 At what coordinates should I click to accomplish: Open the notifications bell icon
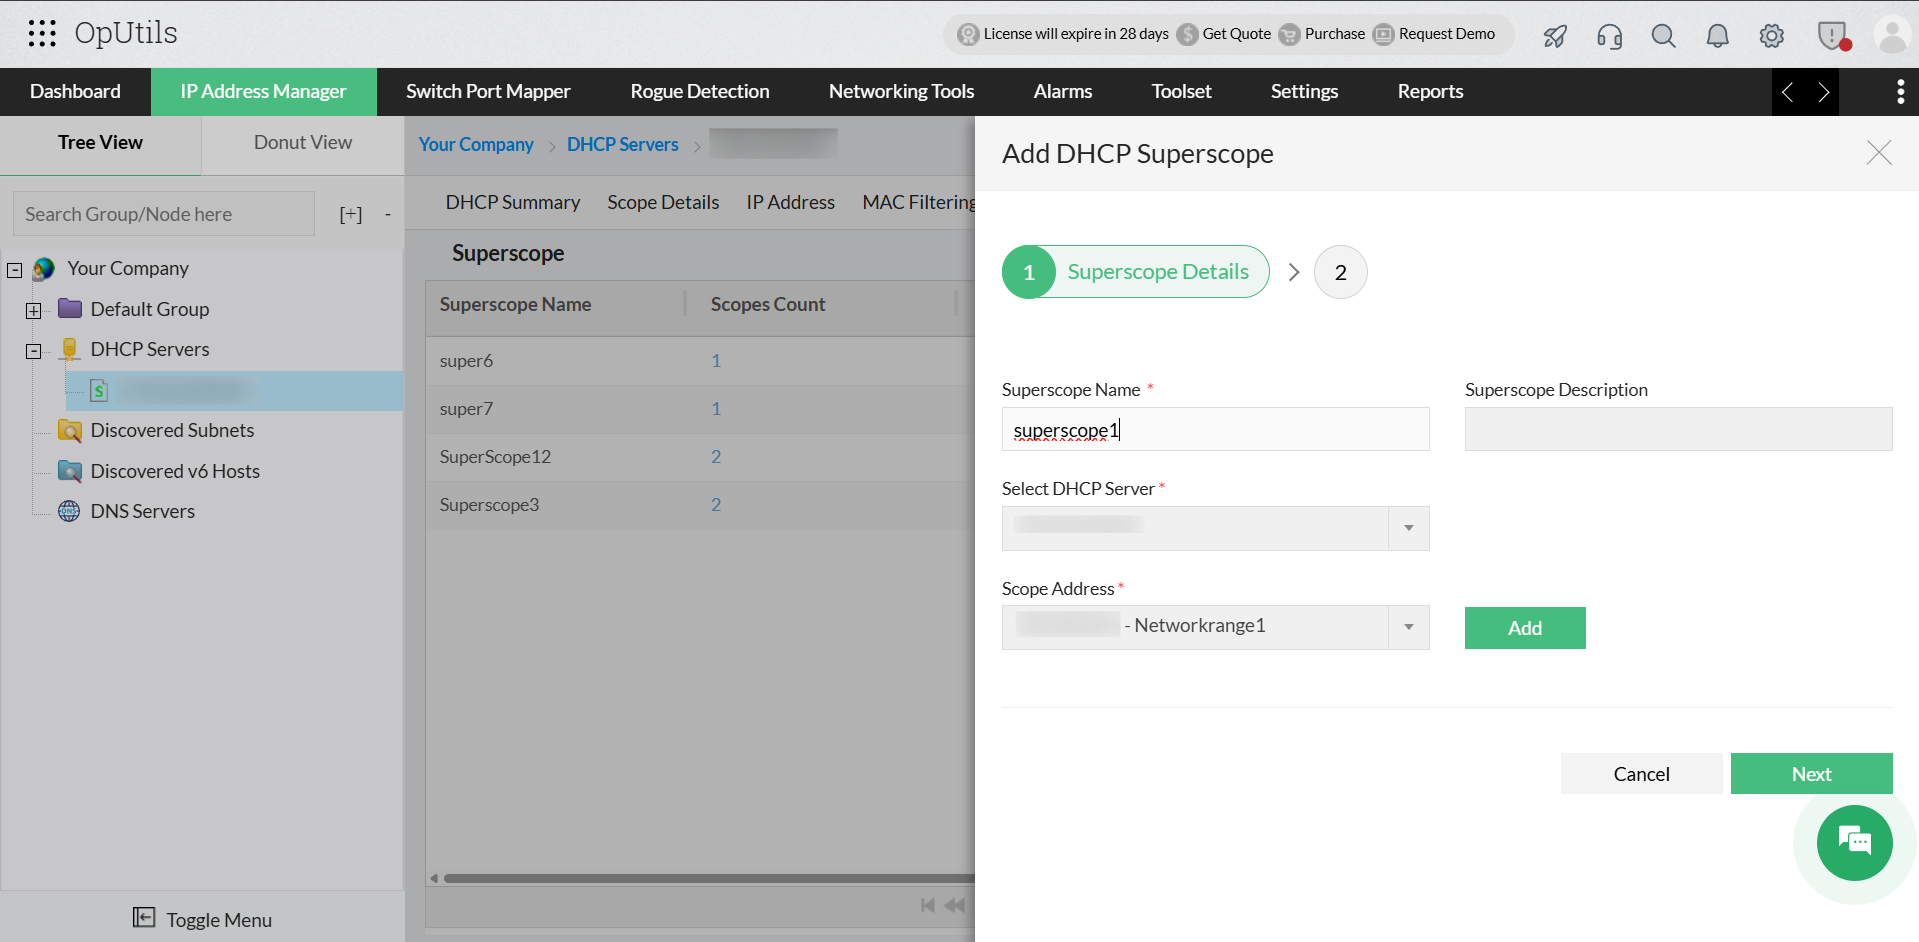click(x=1717, y=35)
